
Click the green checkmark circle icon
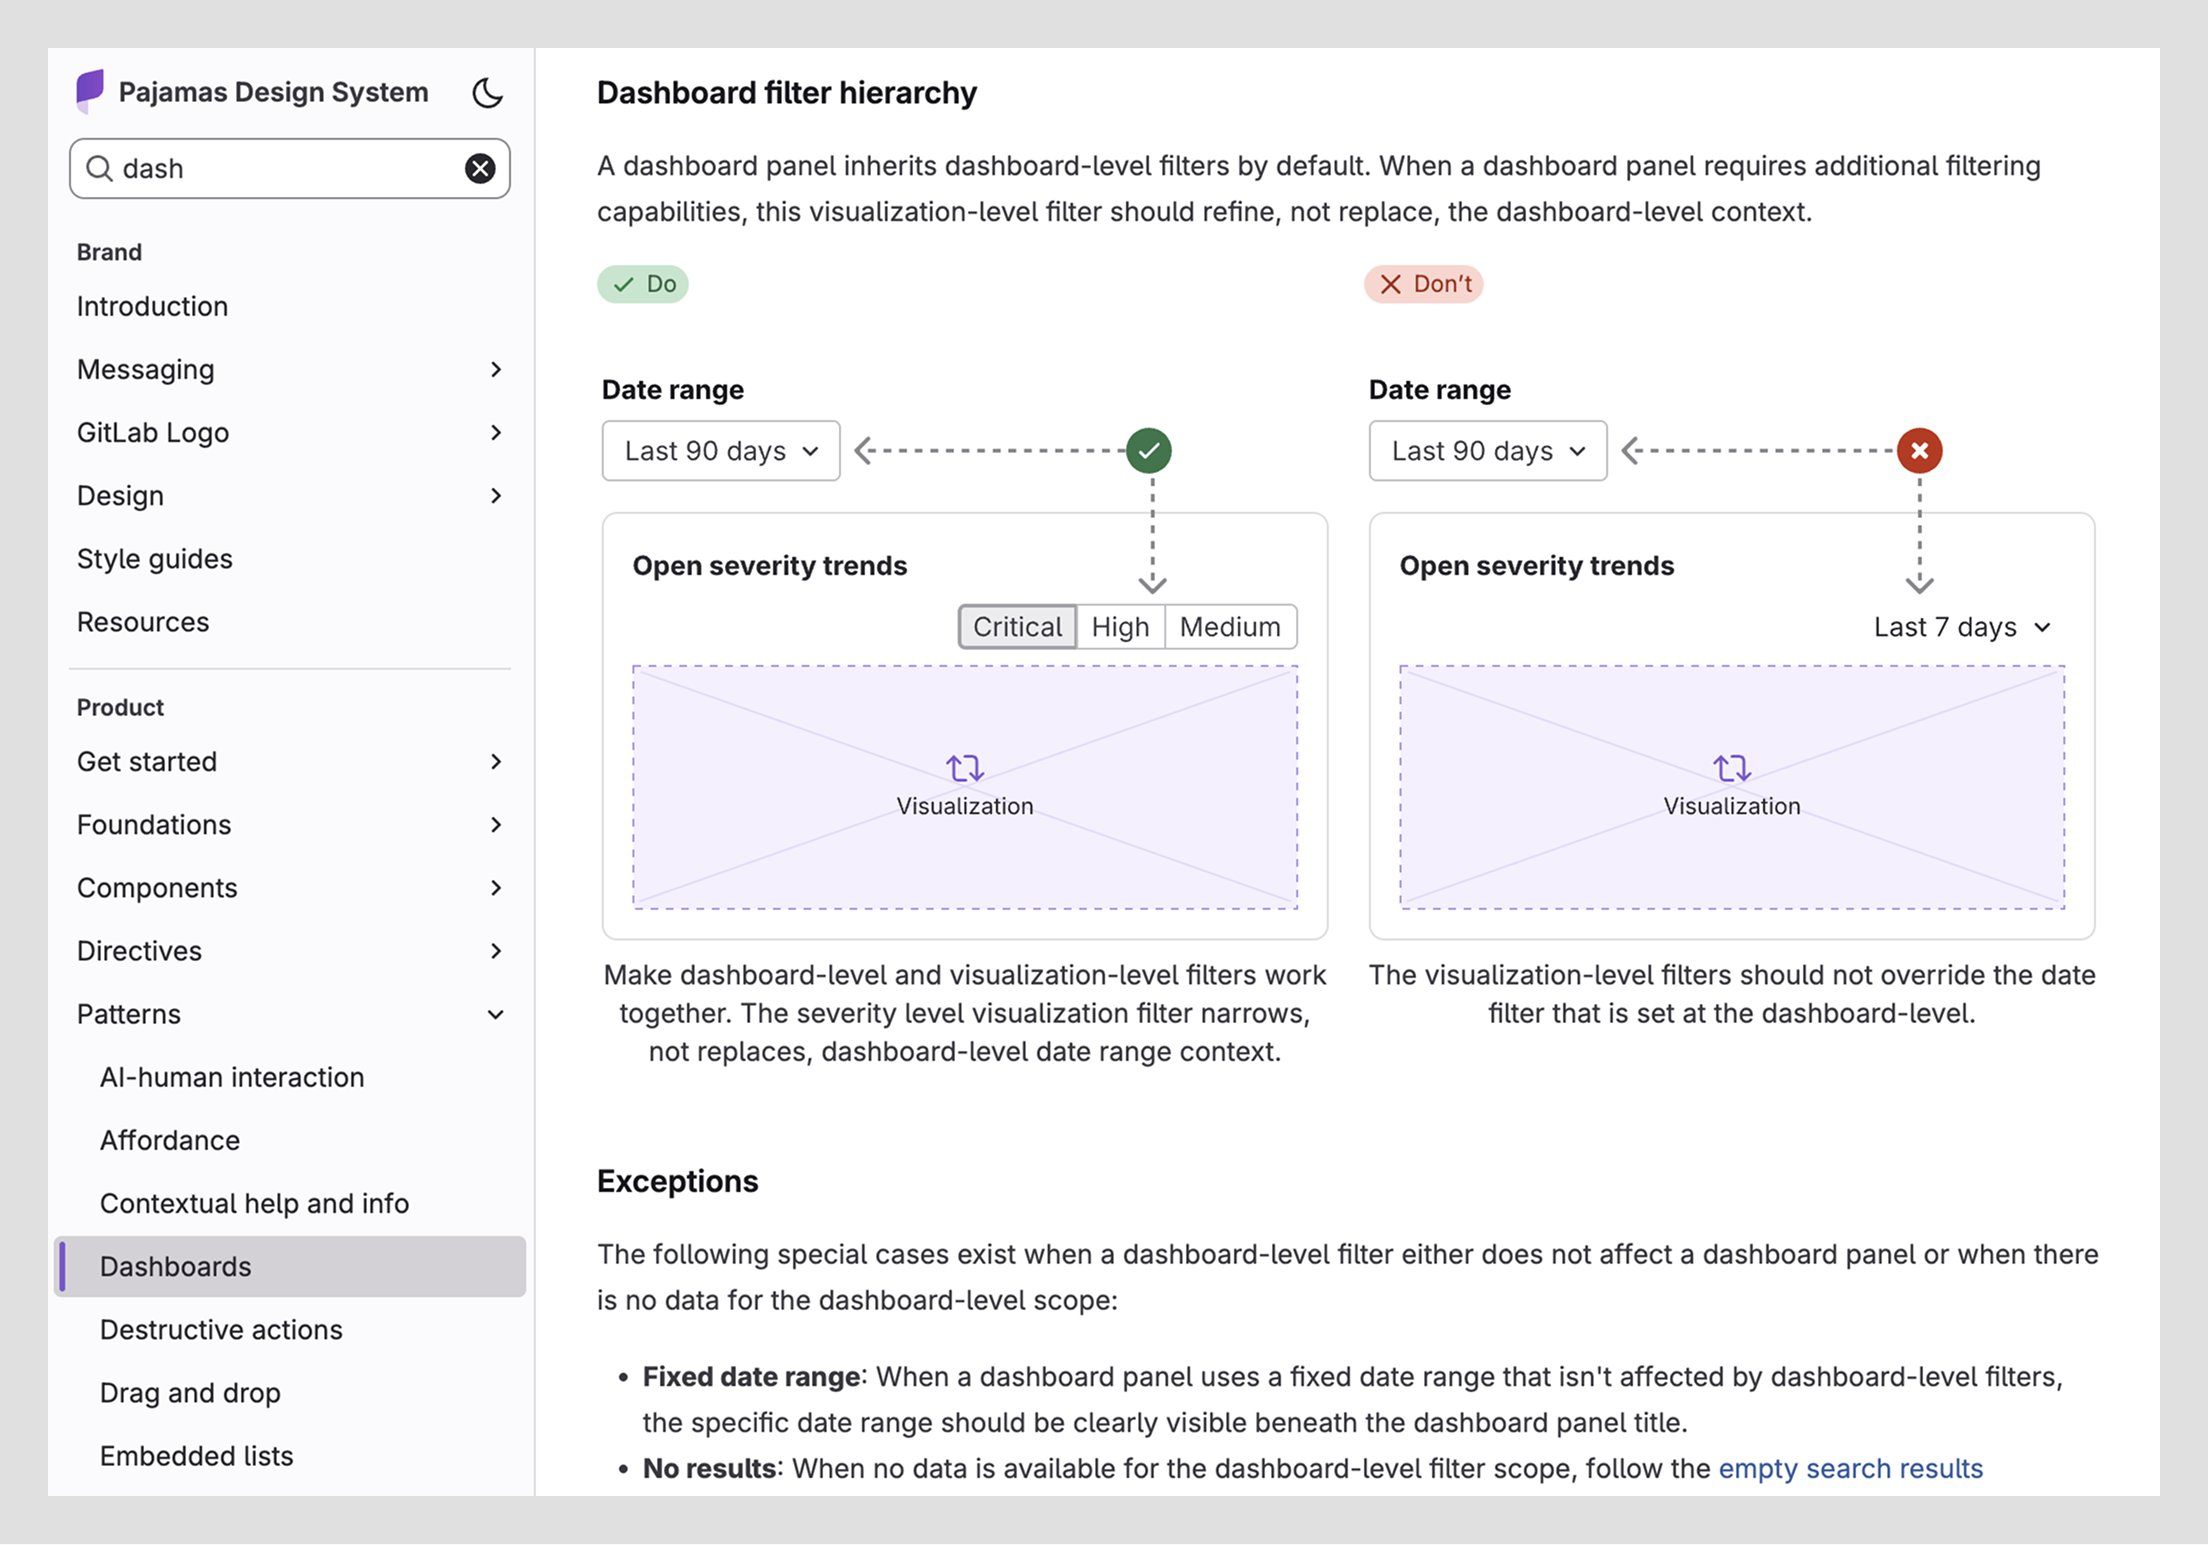coord(1149,450)
